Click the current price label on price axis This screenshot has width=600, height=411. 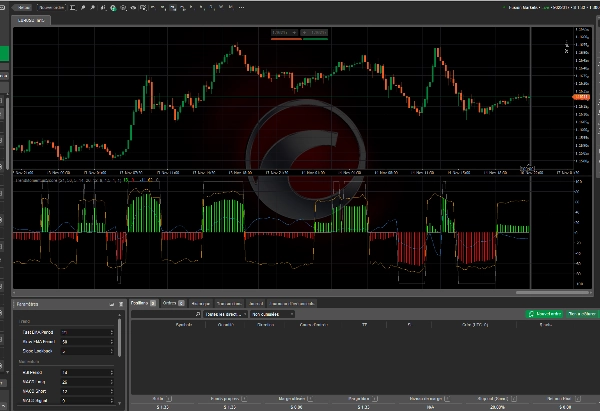pos(581,96)
